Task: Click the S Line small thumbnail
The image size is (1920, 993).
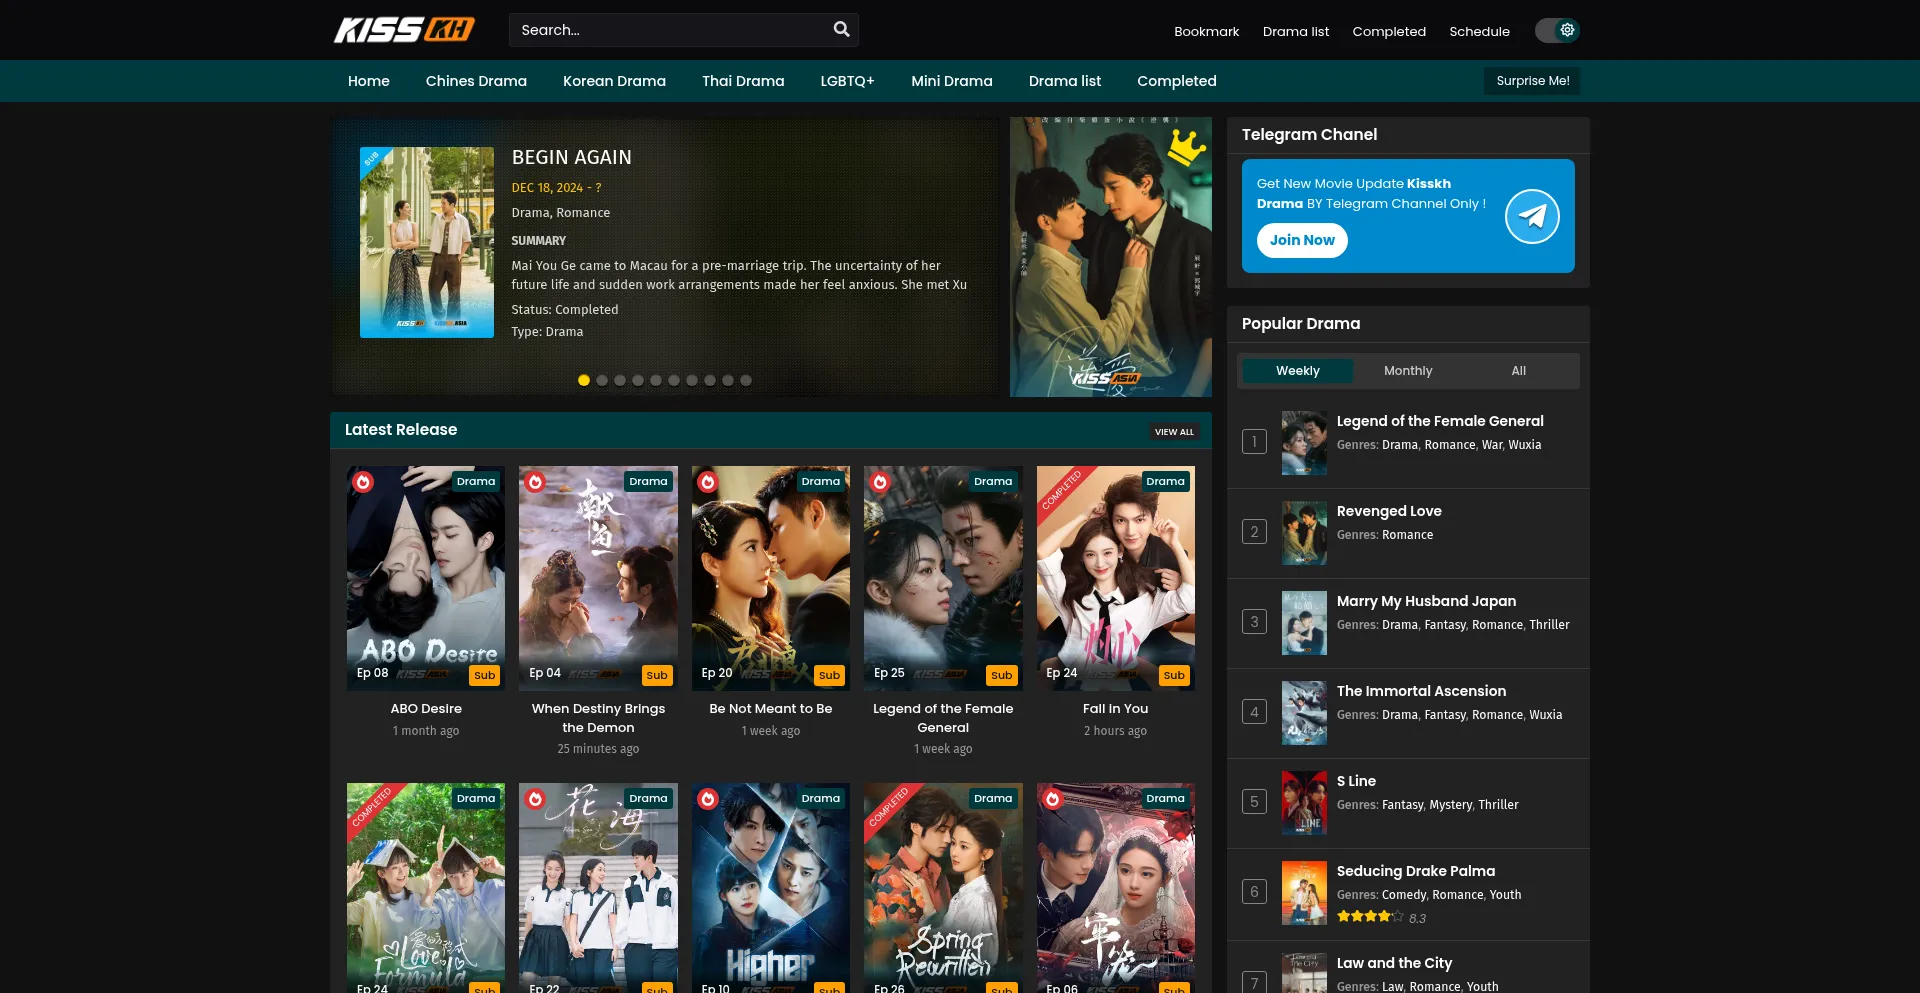Action: [1304, 803]
